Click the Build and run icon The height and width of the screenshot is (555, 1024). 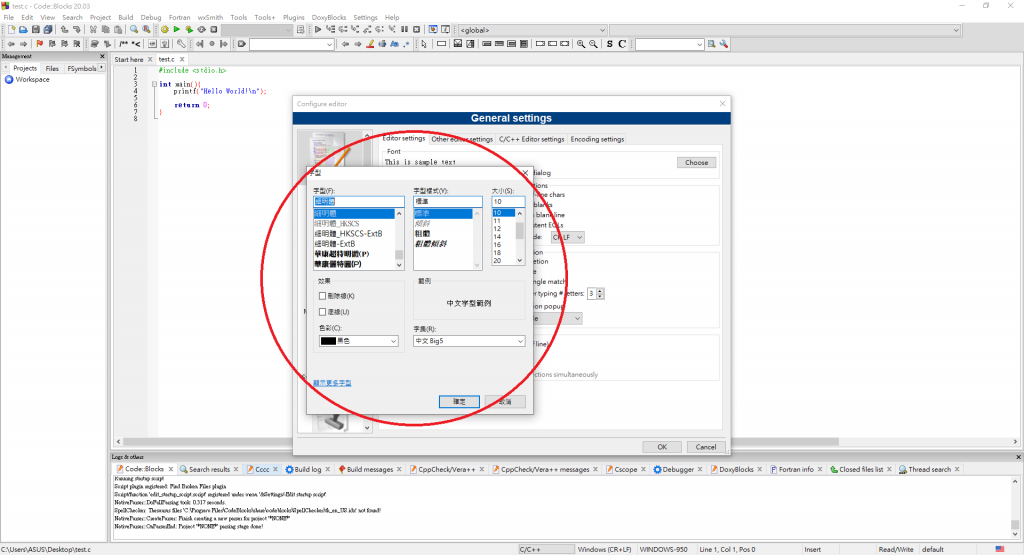(189, 29)
